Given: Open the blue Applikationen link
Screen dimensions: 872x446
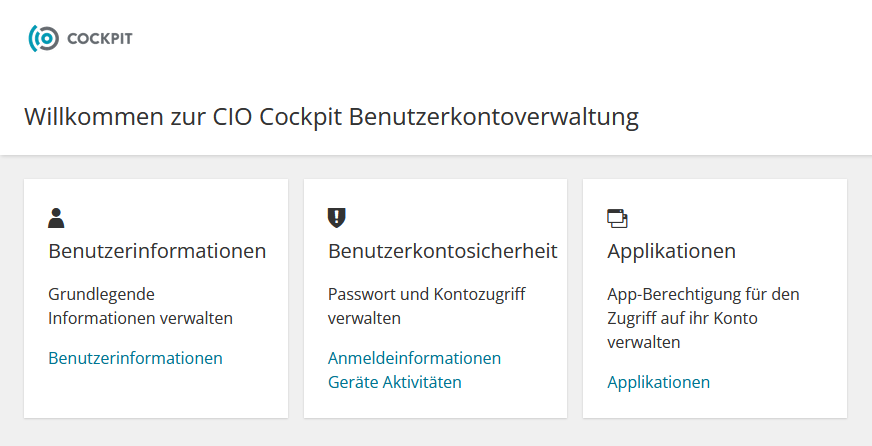Looking at the screenshot, I should click(x=658, y=382).
